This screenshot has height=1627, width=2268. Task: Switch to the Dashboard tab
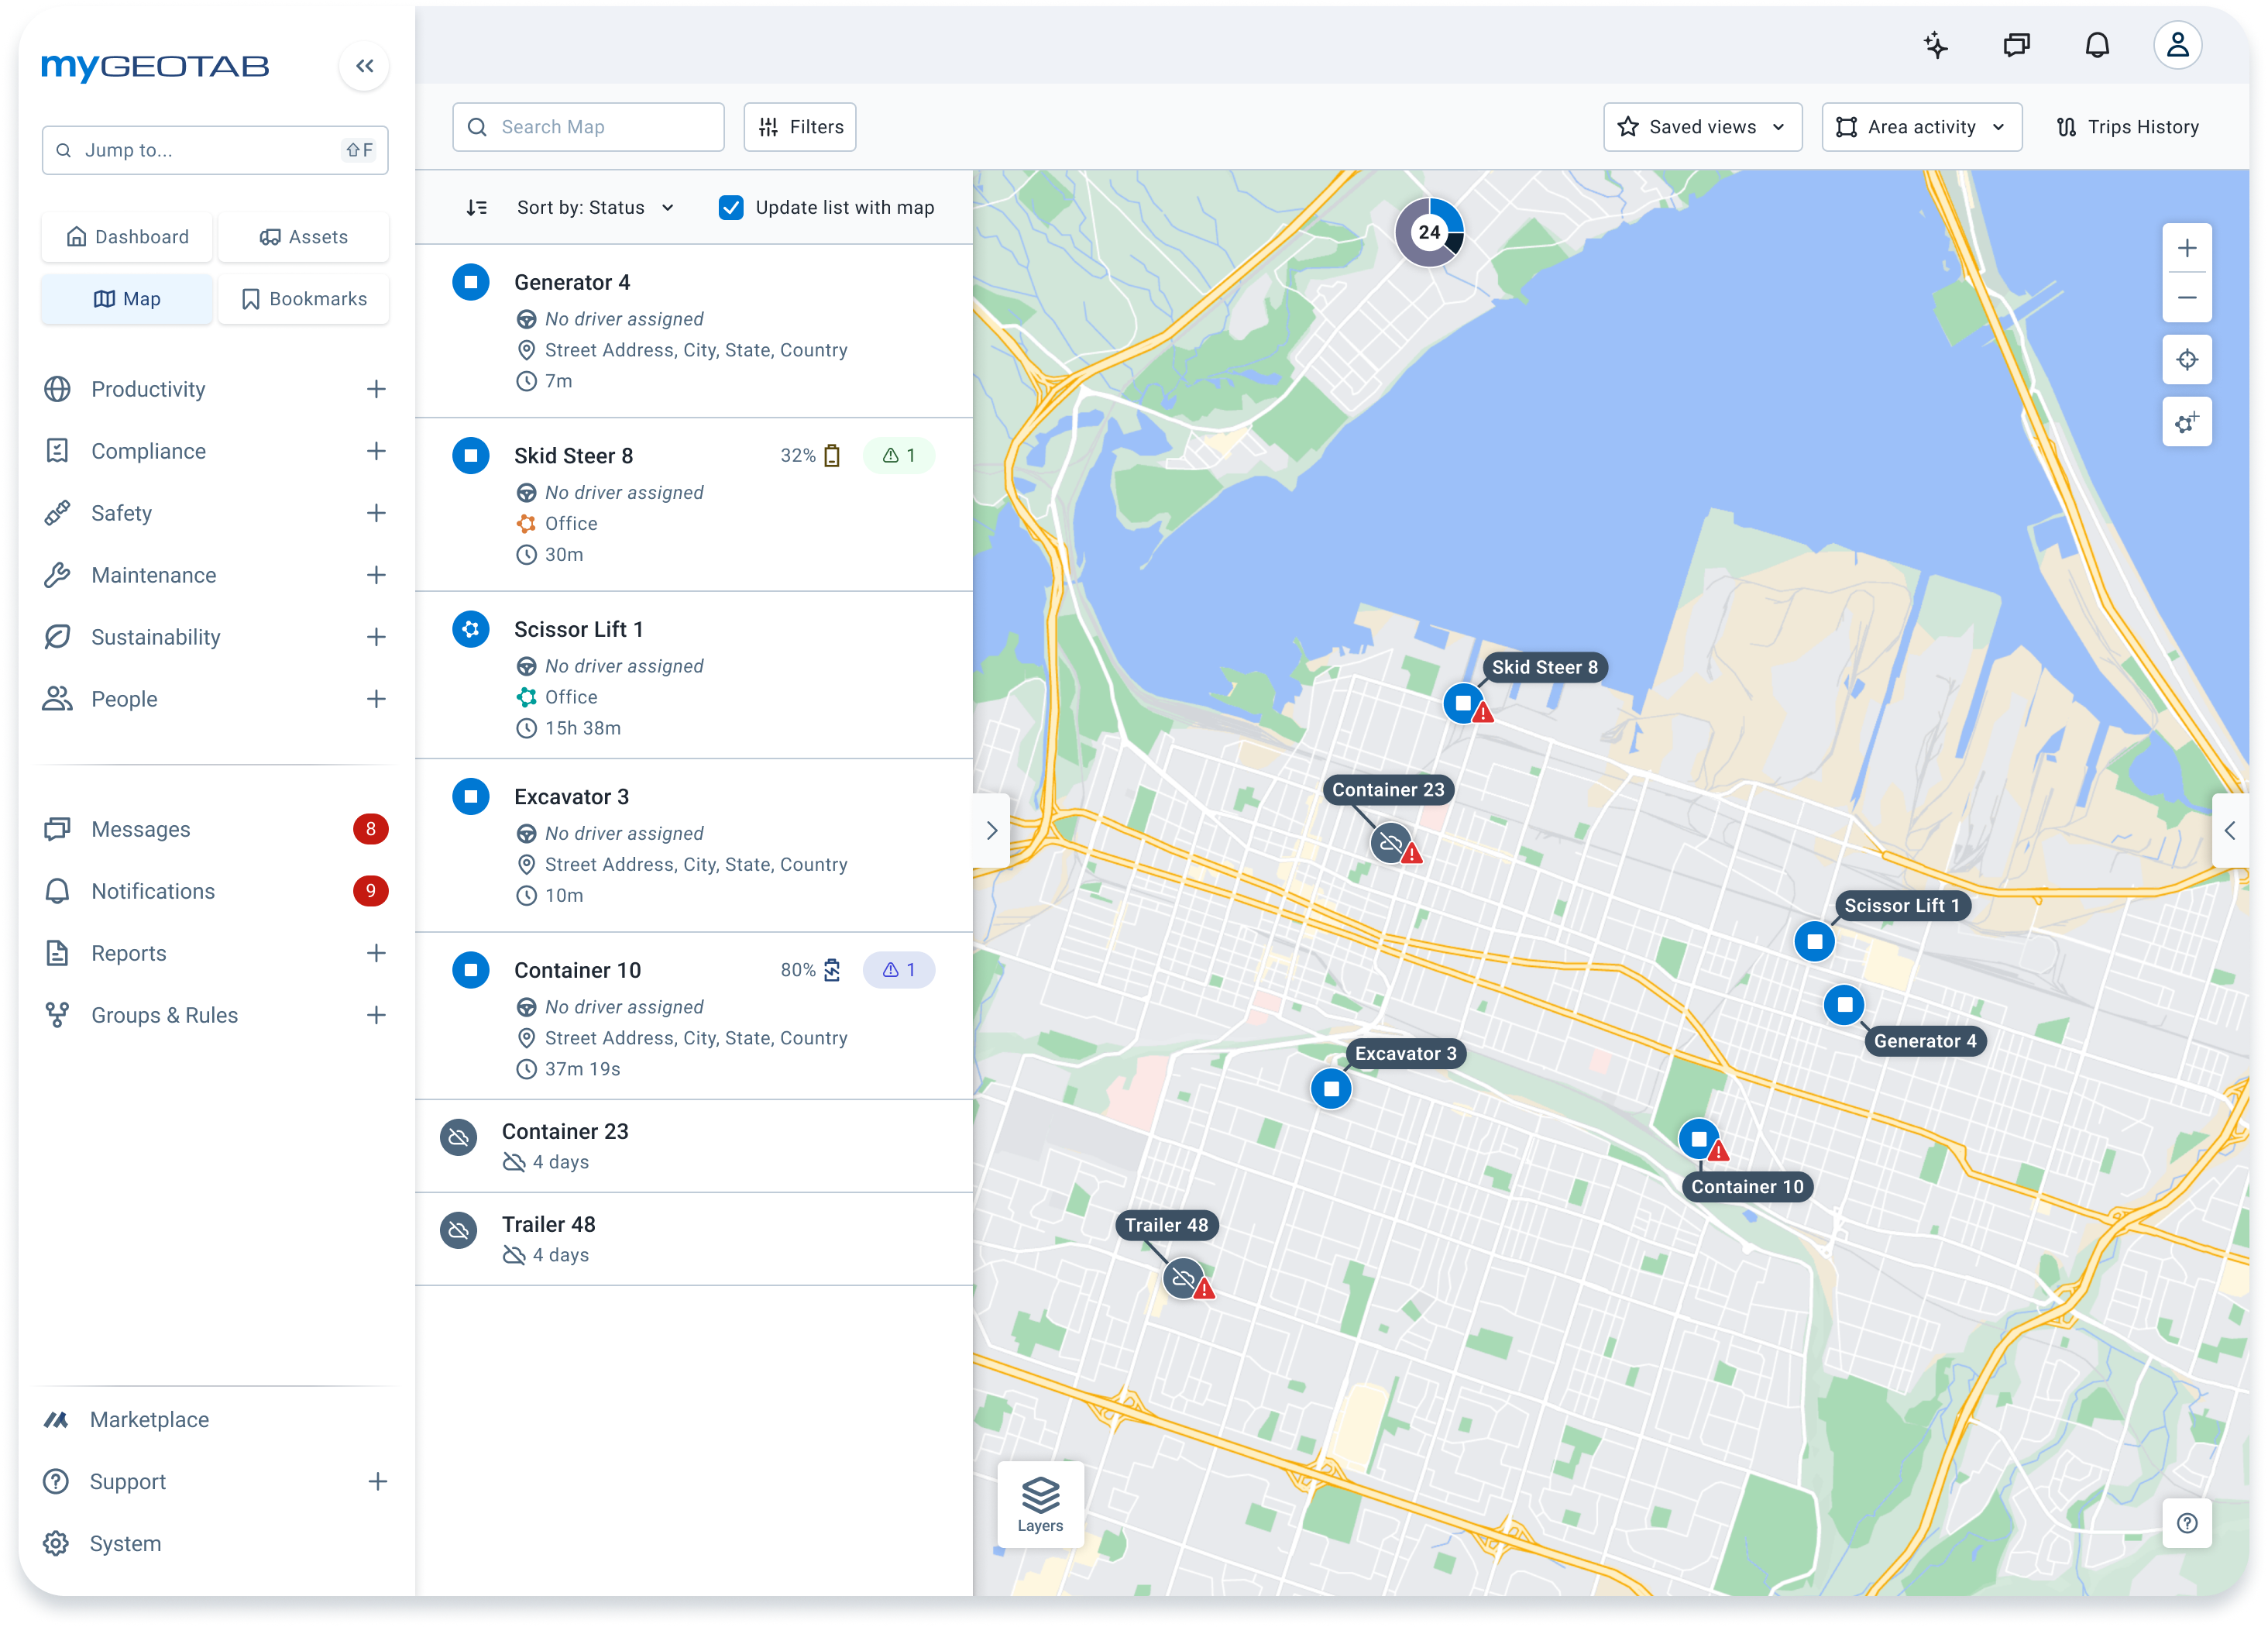point(127,237)
